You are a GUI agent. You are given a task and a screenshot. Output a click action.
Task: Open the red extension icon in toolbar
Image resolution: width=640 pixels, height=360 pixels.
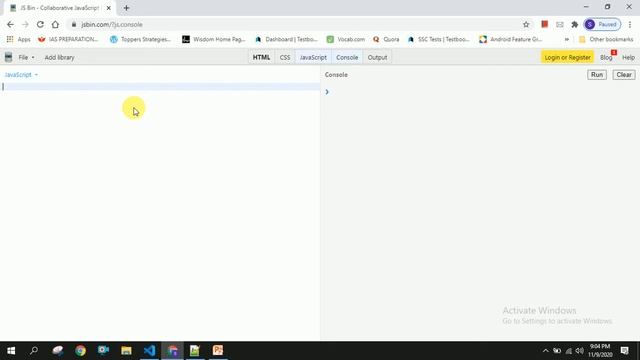(544, 24)
